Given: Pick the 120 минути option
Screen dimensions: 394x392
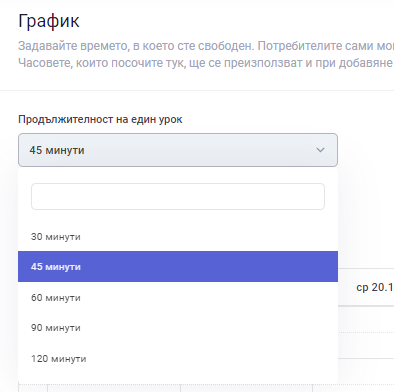Looking at the screenshot, I should 178,358.
